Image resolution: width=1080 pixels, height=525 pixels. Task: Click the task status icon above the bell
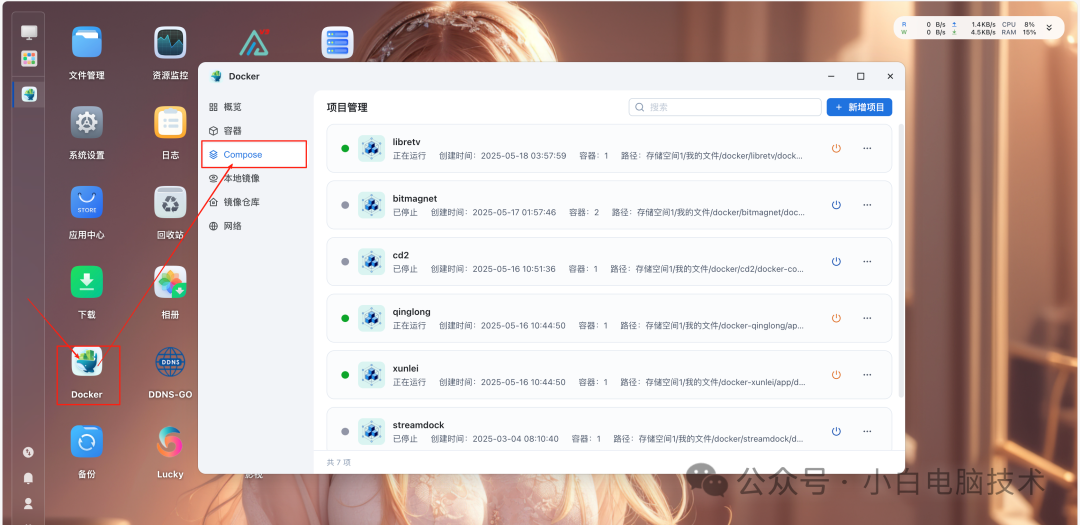tap(28, 453)
